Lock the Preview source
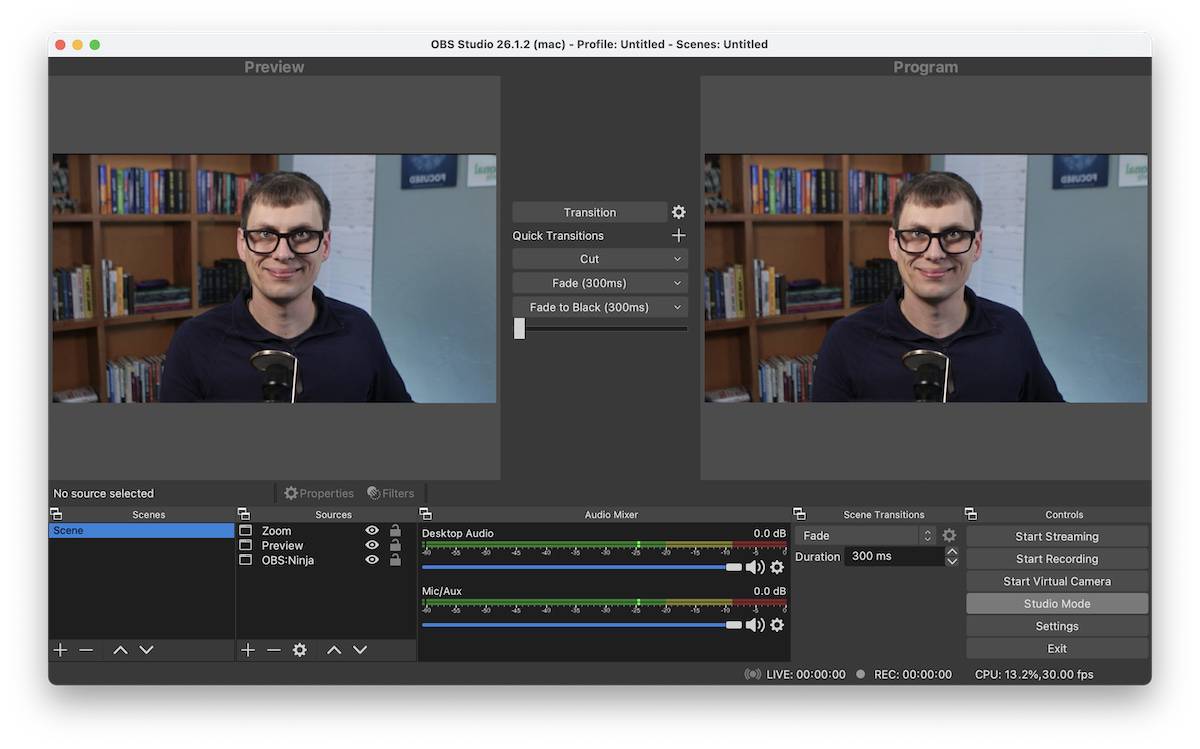The width and height of the screenshot is (1200, 749). click(x=395, y=545)
